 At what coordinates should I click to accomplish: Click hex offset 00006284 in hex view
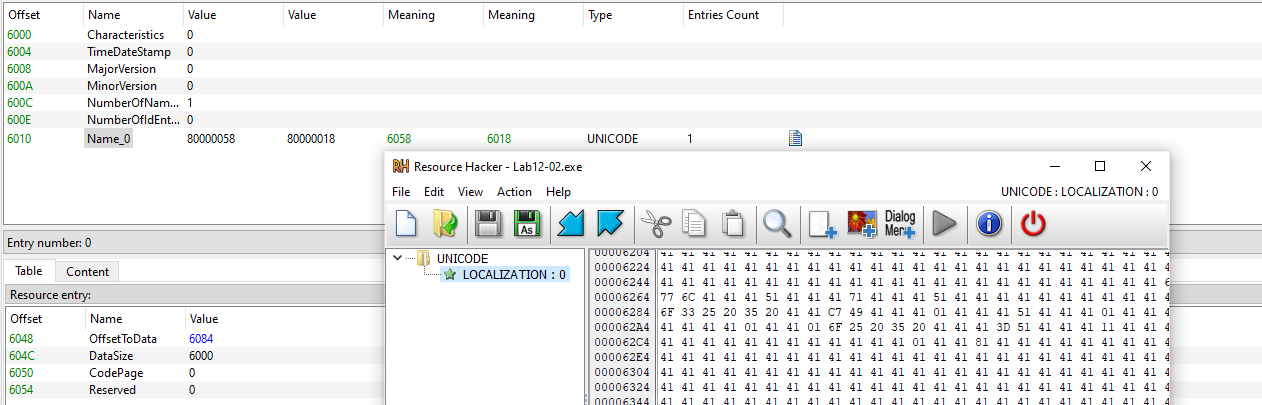[620, 312]
